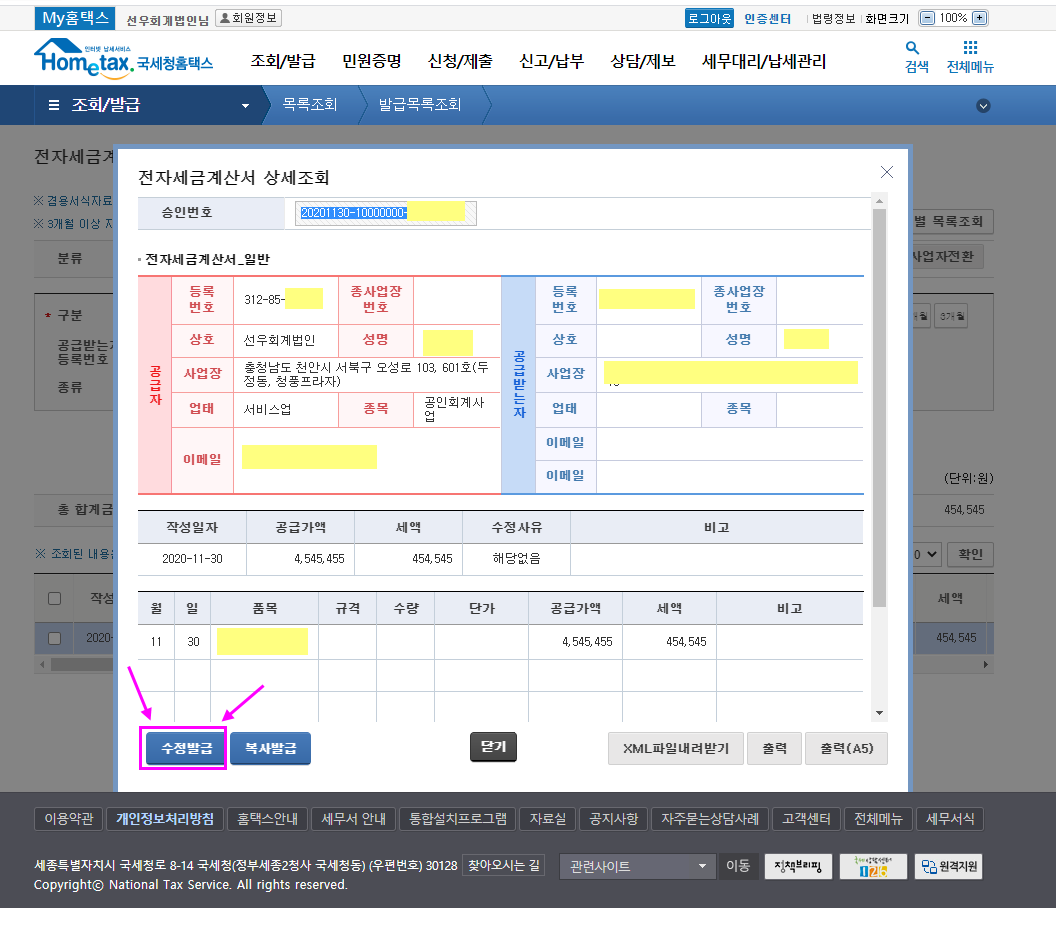Click the 출력(A5) button

click(847, 748)
